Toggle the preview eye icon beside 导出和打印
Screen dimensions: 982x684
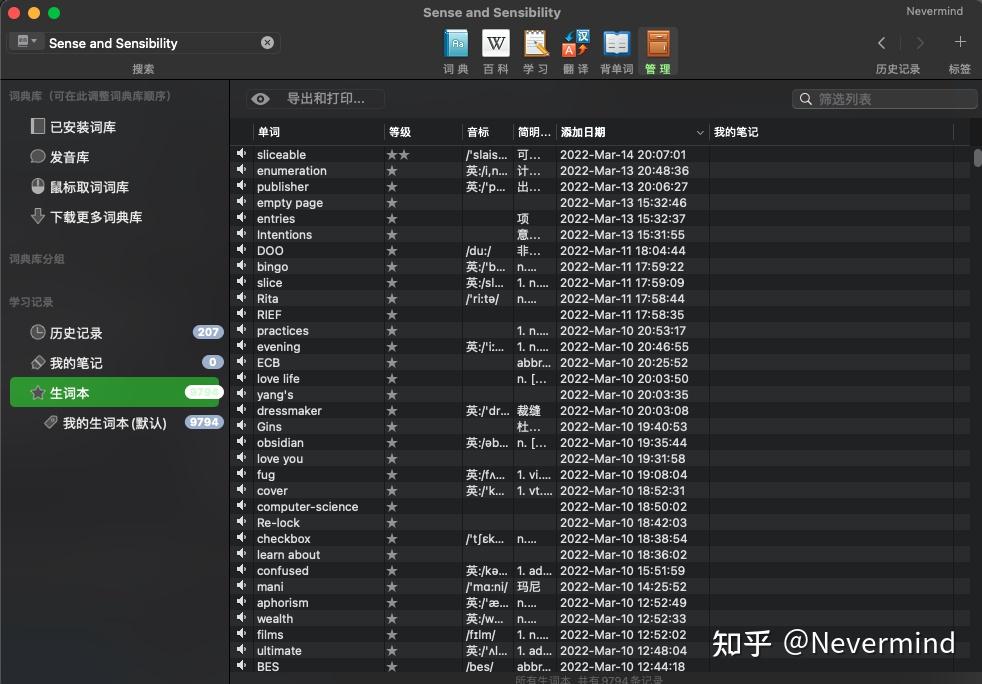coord(260,99)
